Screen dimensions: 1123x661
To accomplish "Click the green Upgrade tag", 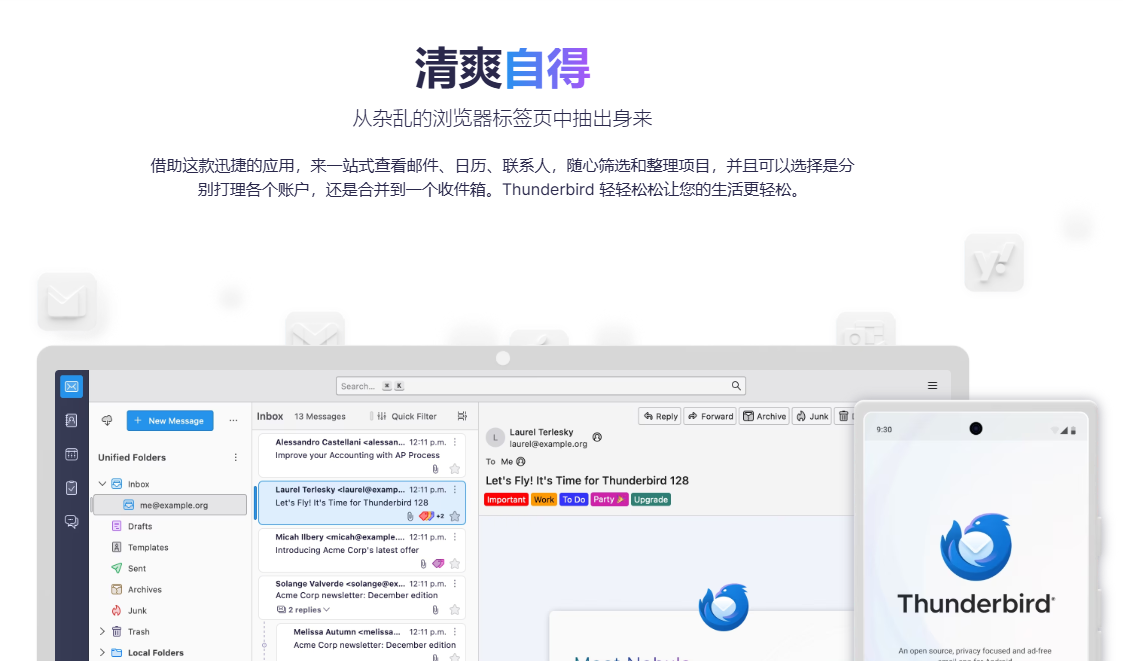I will (x=651, y=500).
